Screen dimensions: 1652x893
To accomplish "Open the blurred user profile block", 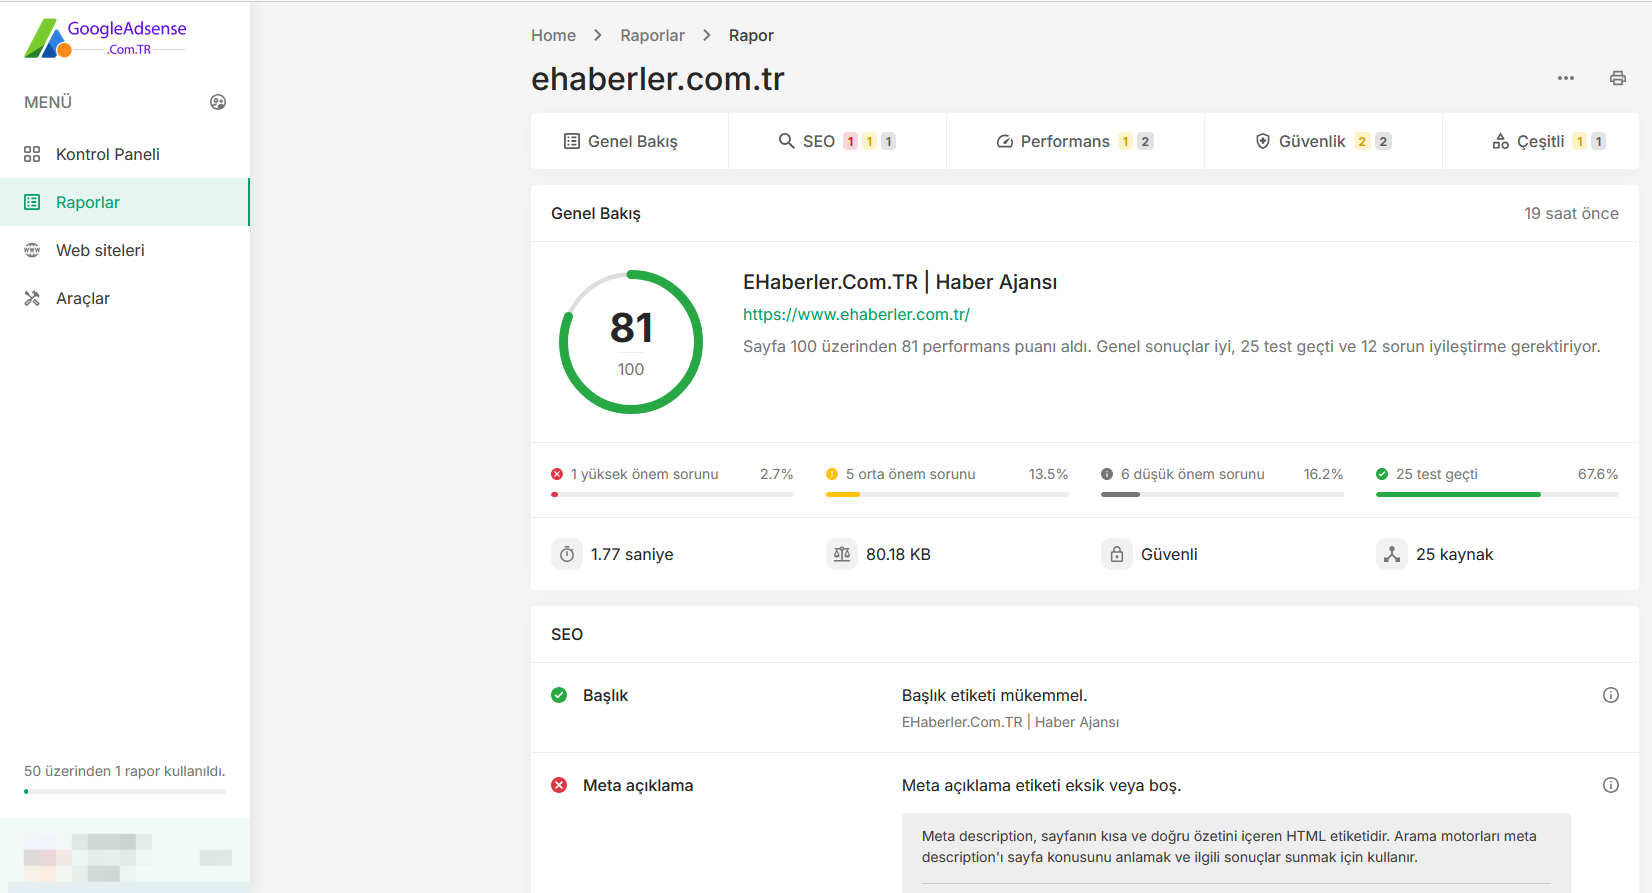I will coord(124,856).
